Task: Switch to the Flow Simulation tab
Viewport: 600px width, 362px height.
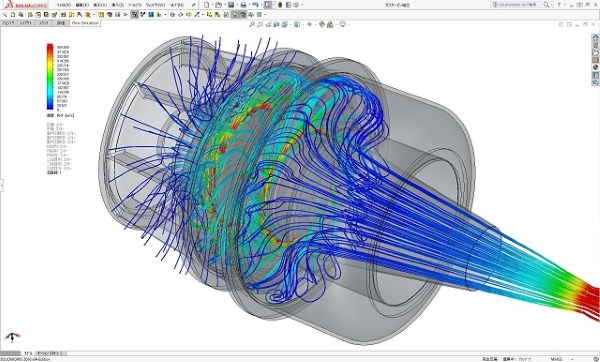Action: [85, 23]
